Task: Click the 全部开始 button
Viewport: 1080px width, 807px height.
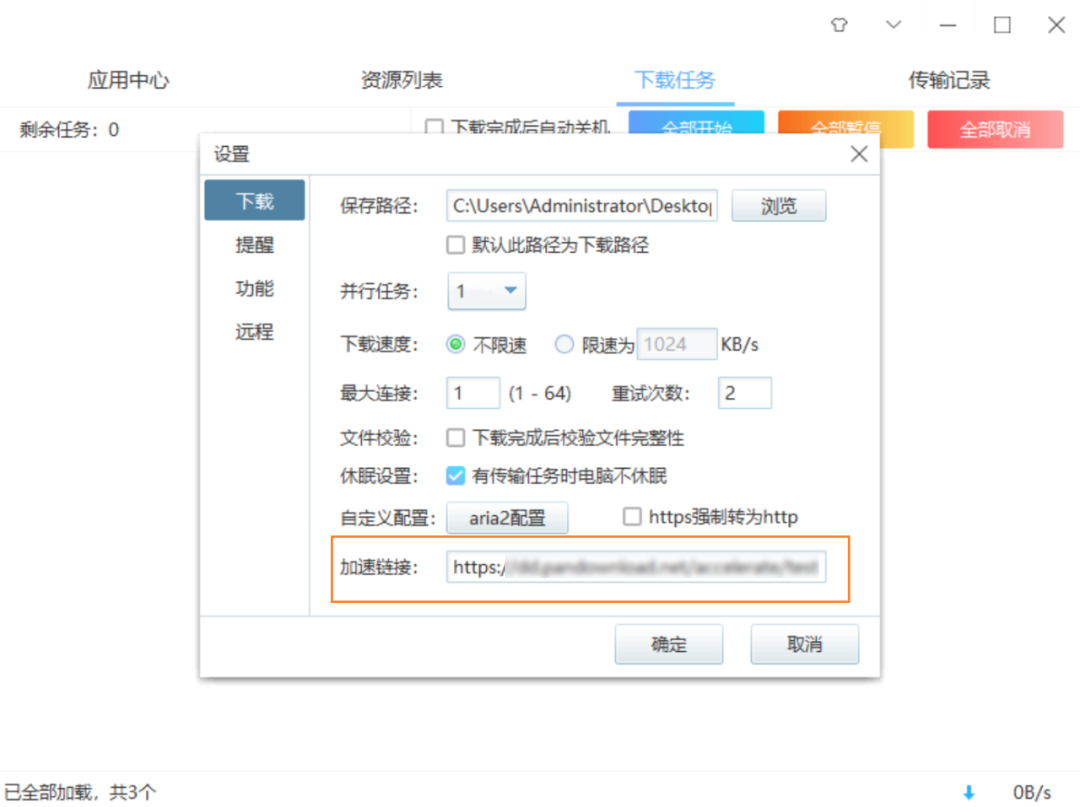Action: coord(696,122)
